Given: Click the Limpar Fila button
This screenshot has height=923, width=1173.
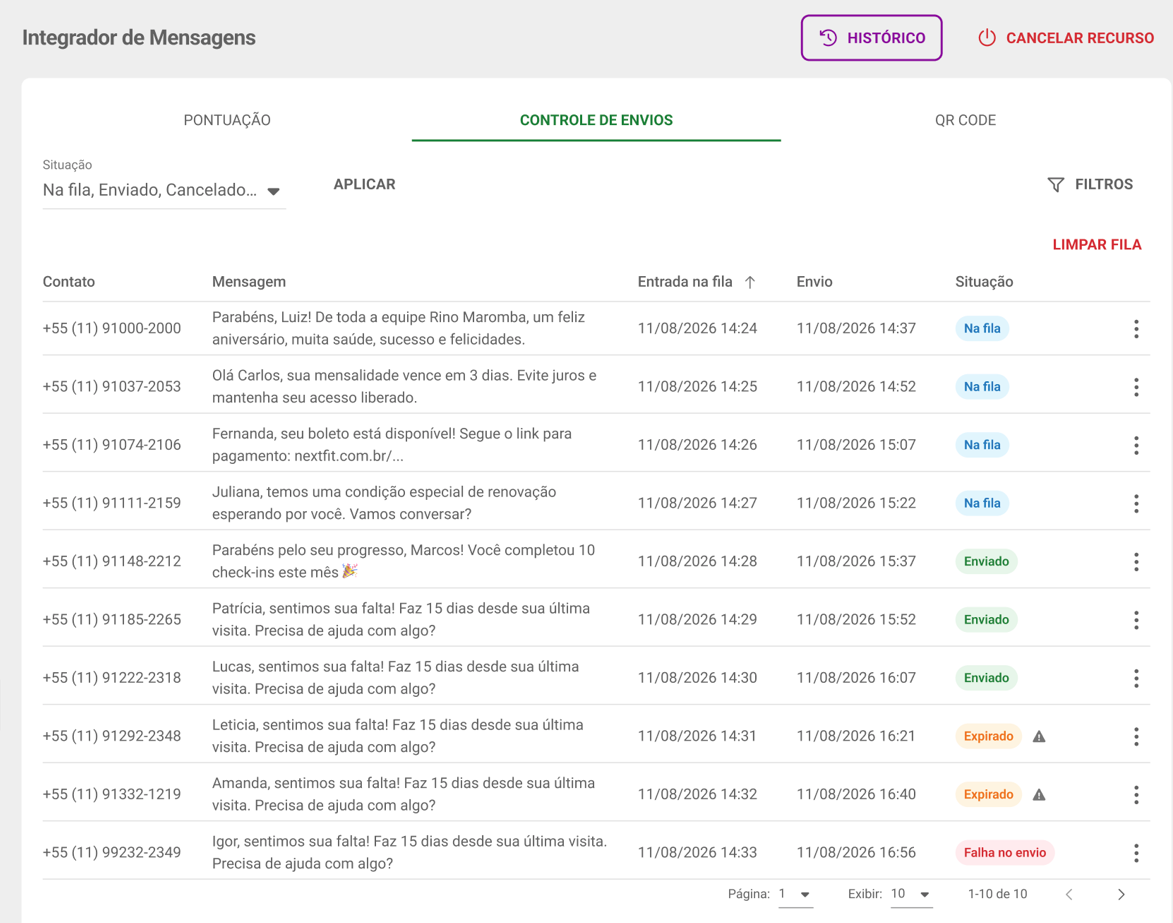Looking at the screenshot, I should (x=1097, y=245).
